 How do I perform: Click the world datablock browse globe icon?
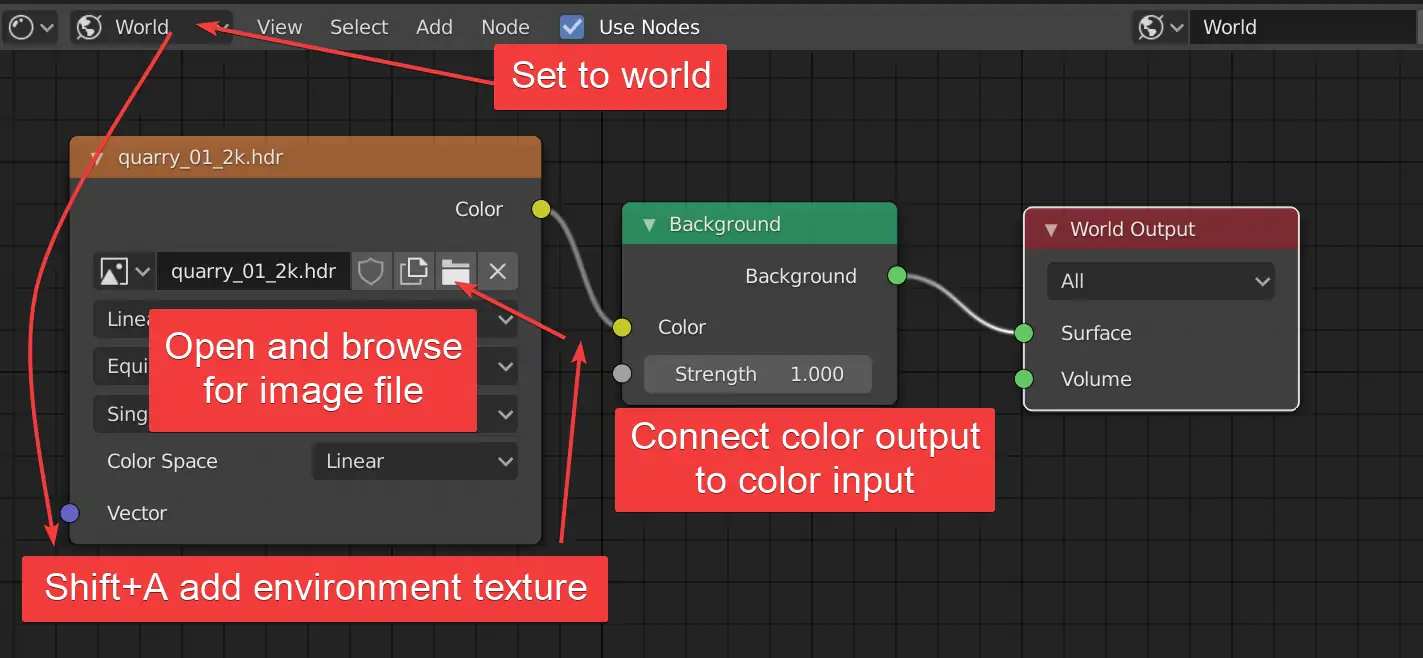click(x=1161, y=27)
